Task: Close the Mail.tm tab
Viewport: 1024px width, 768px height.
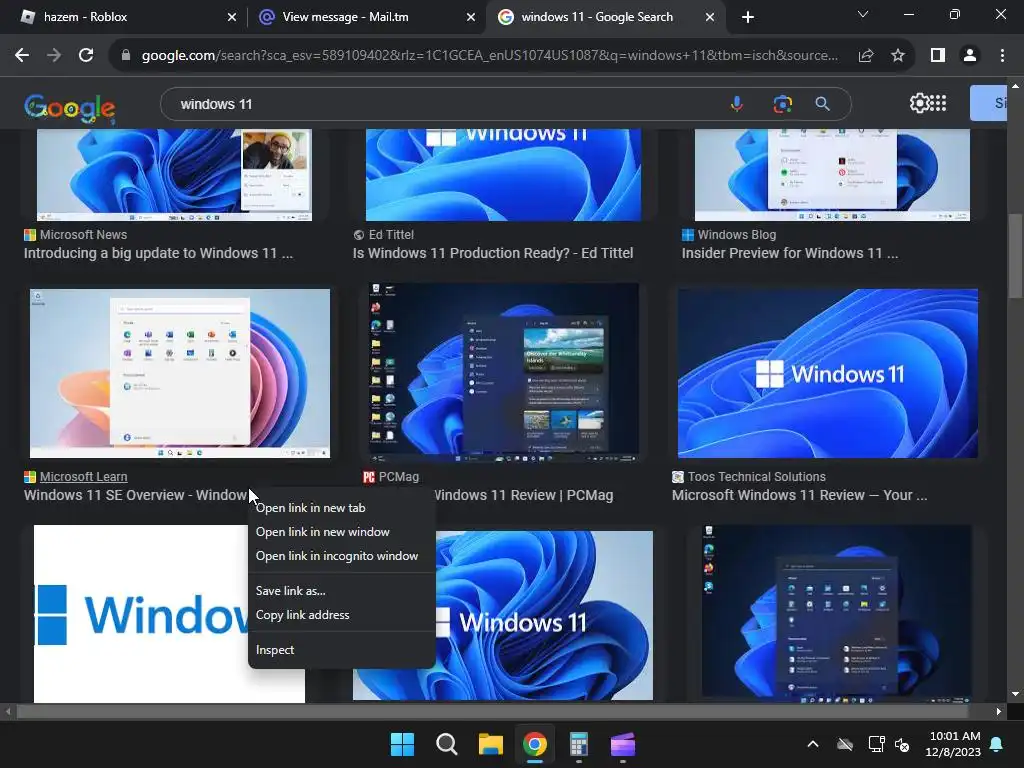Action: (471, 18)
